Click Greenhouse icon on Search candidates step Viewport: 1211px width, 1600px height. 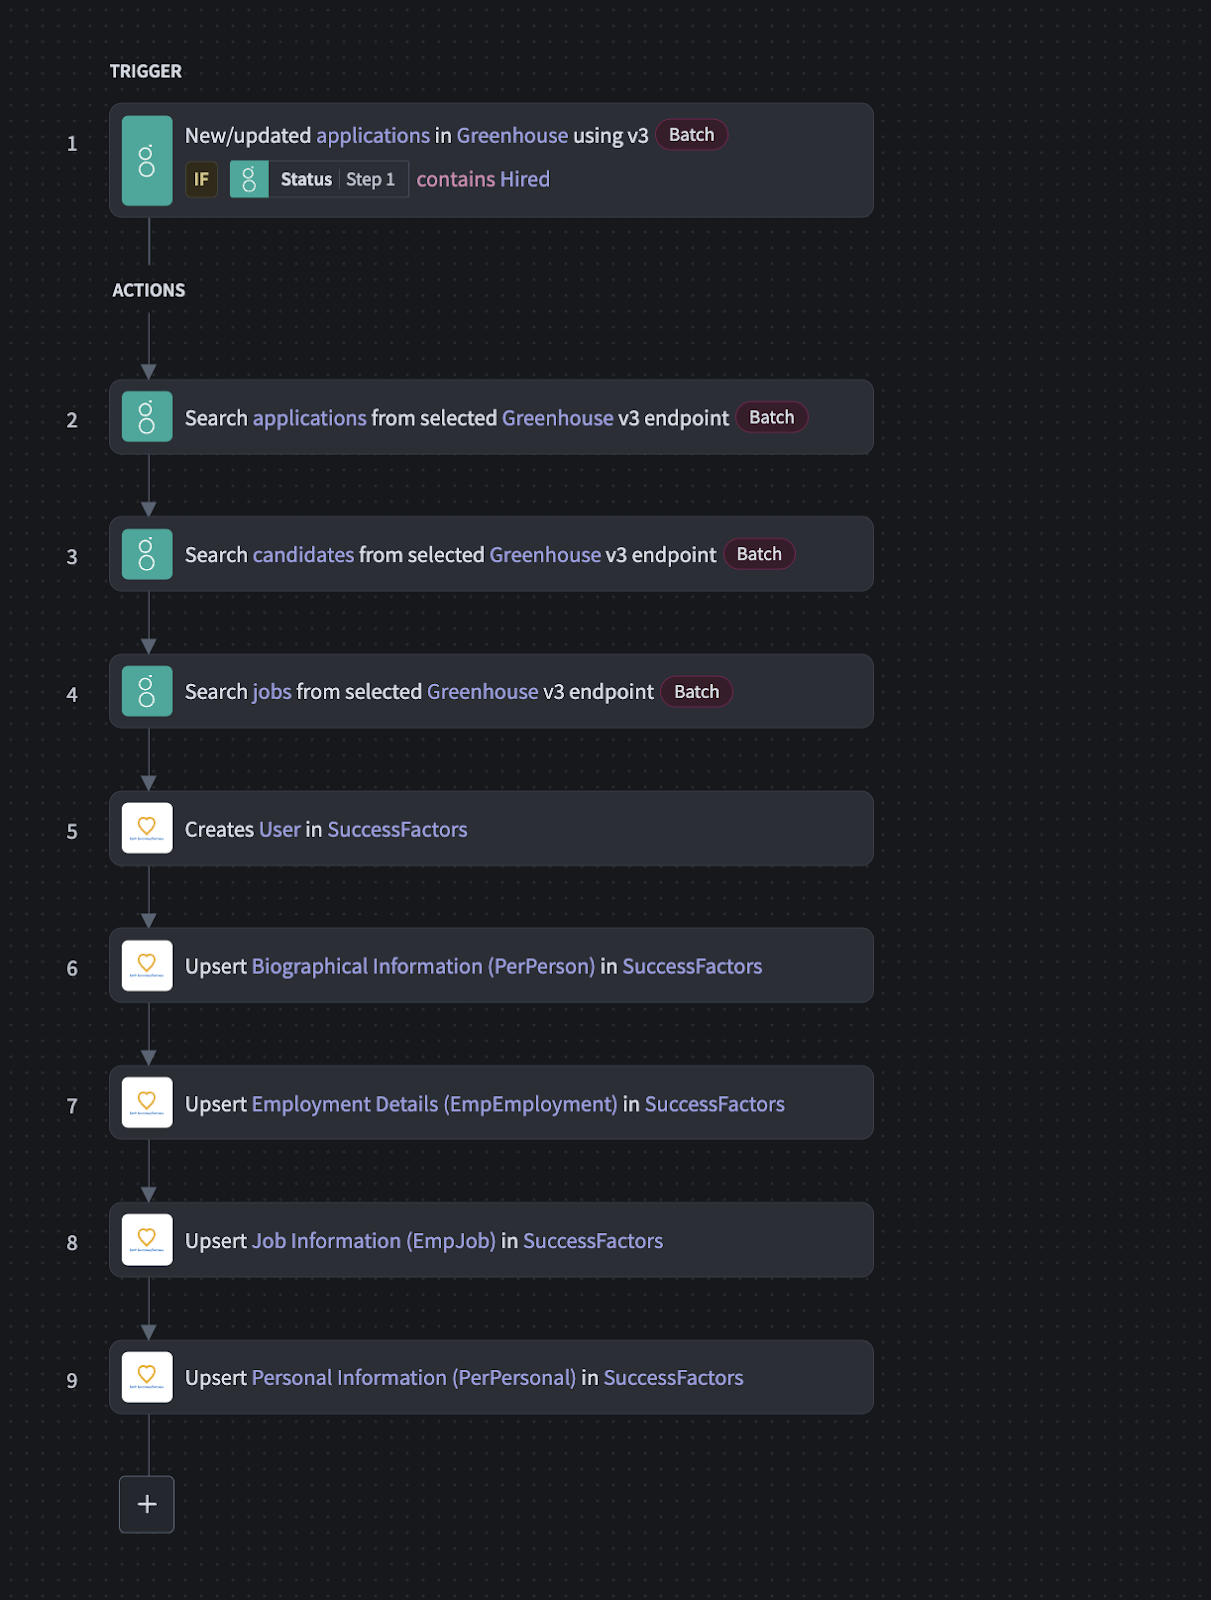click(147, 554)
